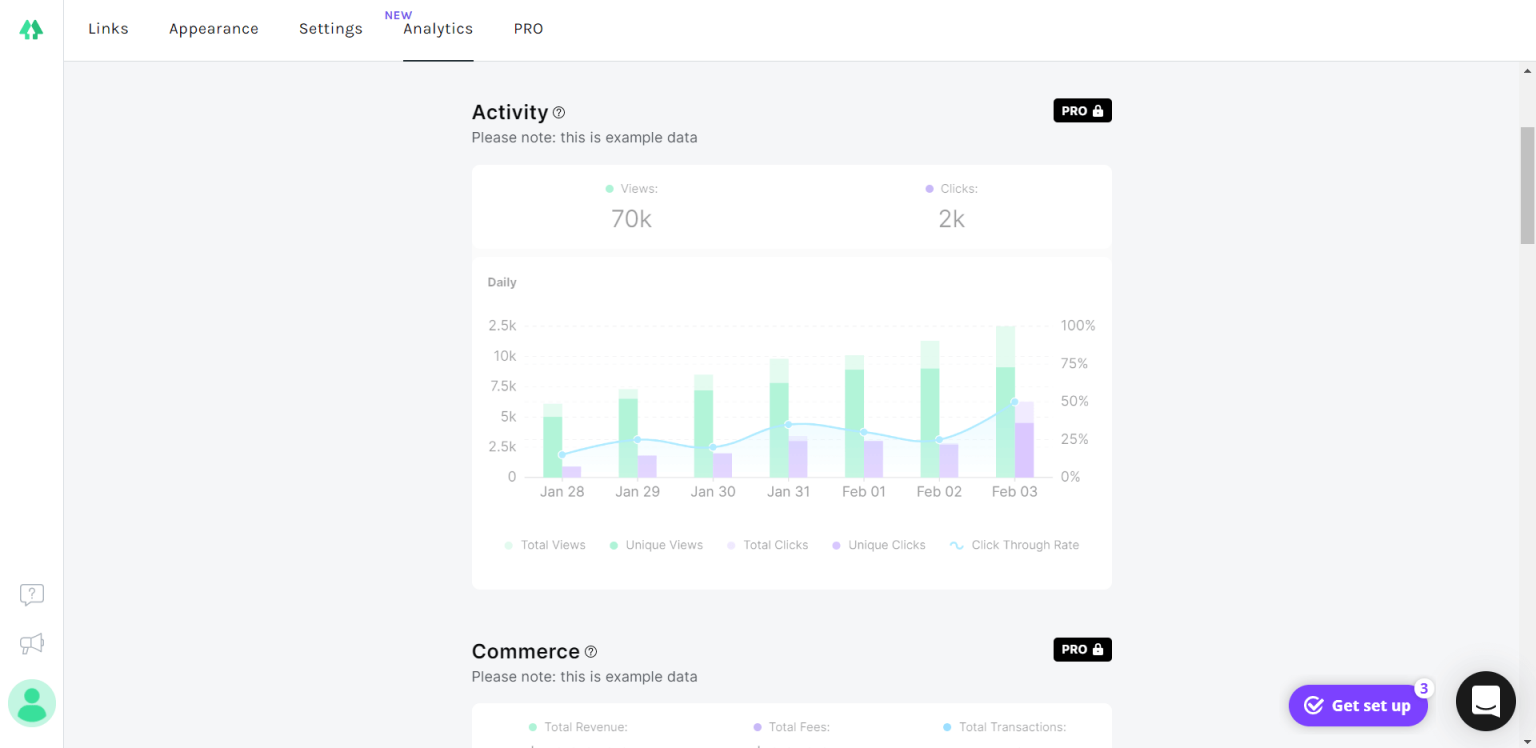Click the megaphone announcements icon

[31, 643]
